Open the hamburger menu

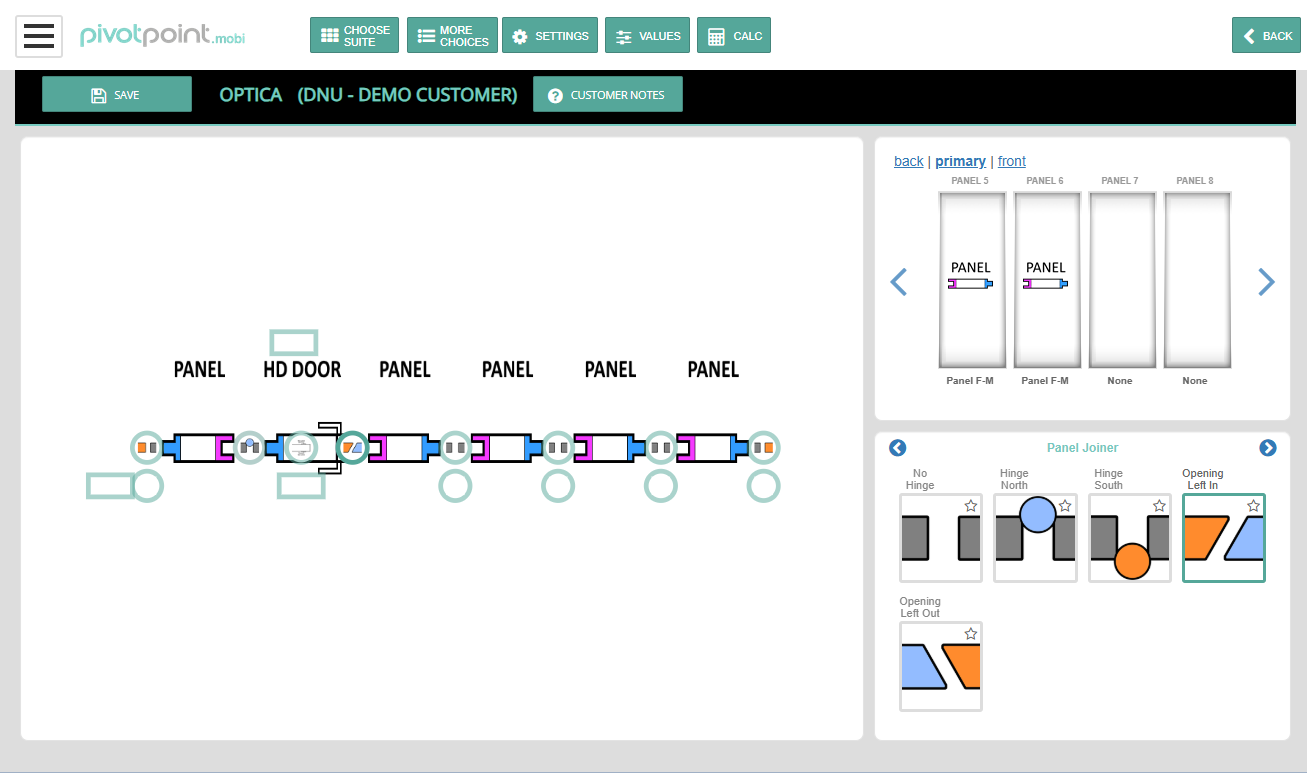coord(38,35)
